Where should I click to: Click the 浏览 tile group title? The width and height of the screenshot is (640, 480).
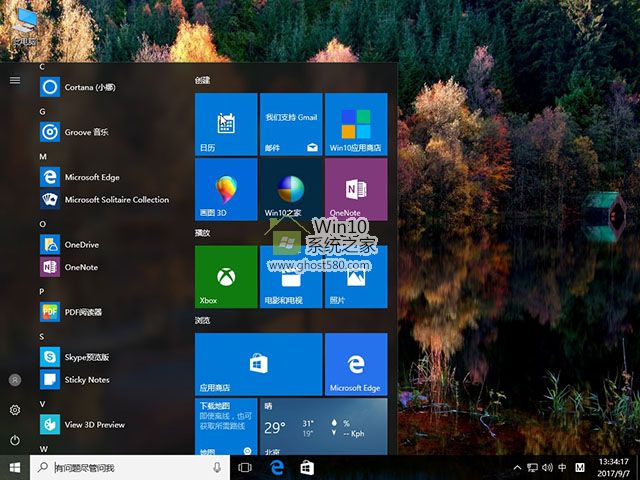pos(202,320)
